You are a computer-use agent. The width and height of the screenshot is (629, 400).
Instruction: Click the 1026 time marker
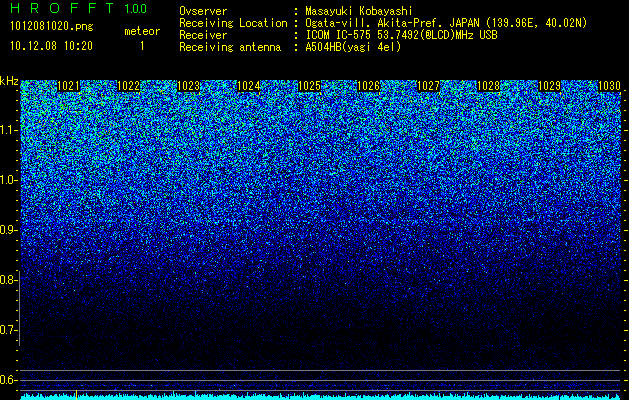click(x=369, y=86)
